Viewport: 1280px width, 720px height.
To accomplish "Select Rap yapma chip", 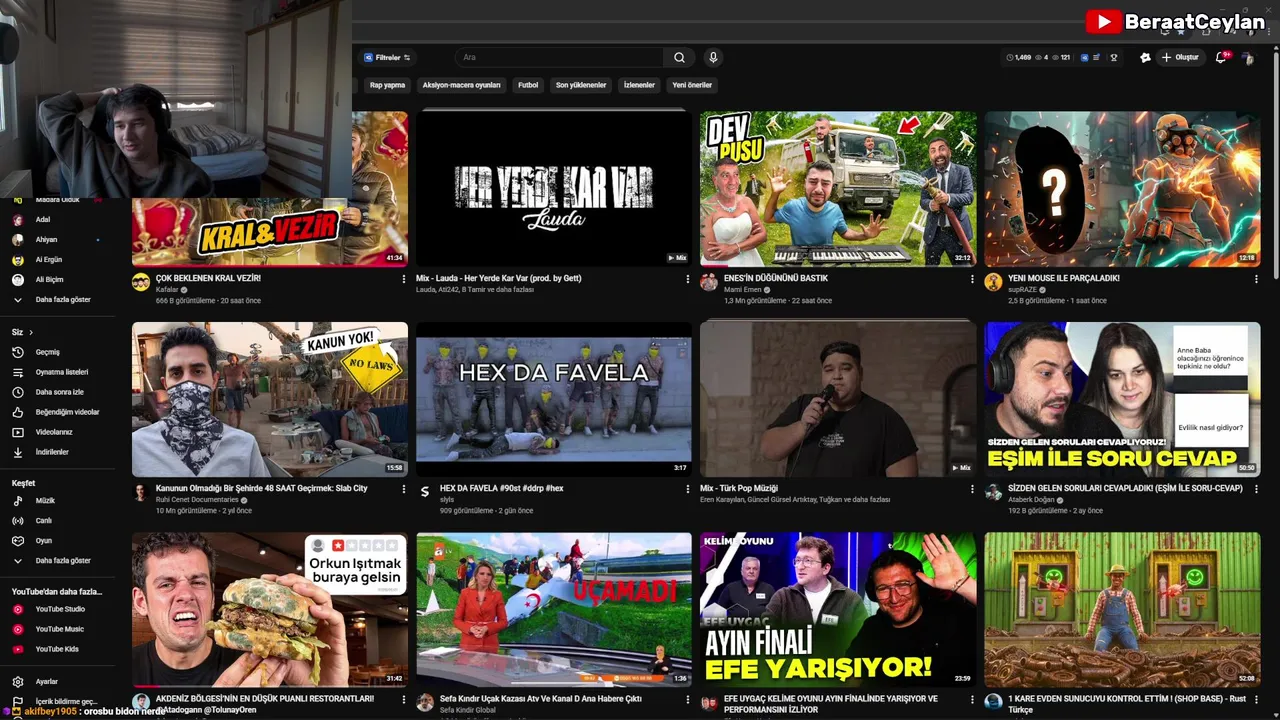I will 387,85.
